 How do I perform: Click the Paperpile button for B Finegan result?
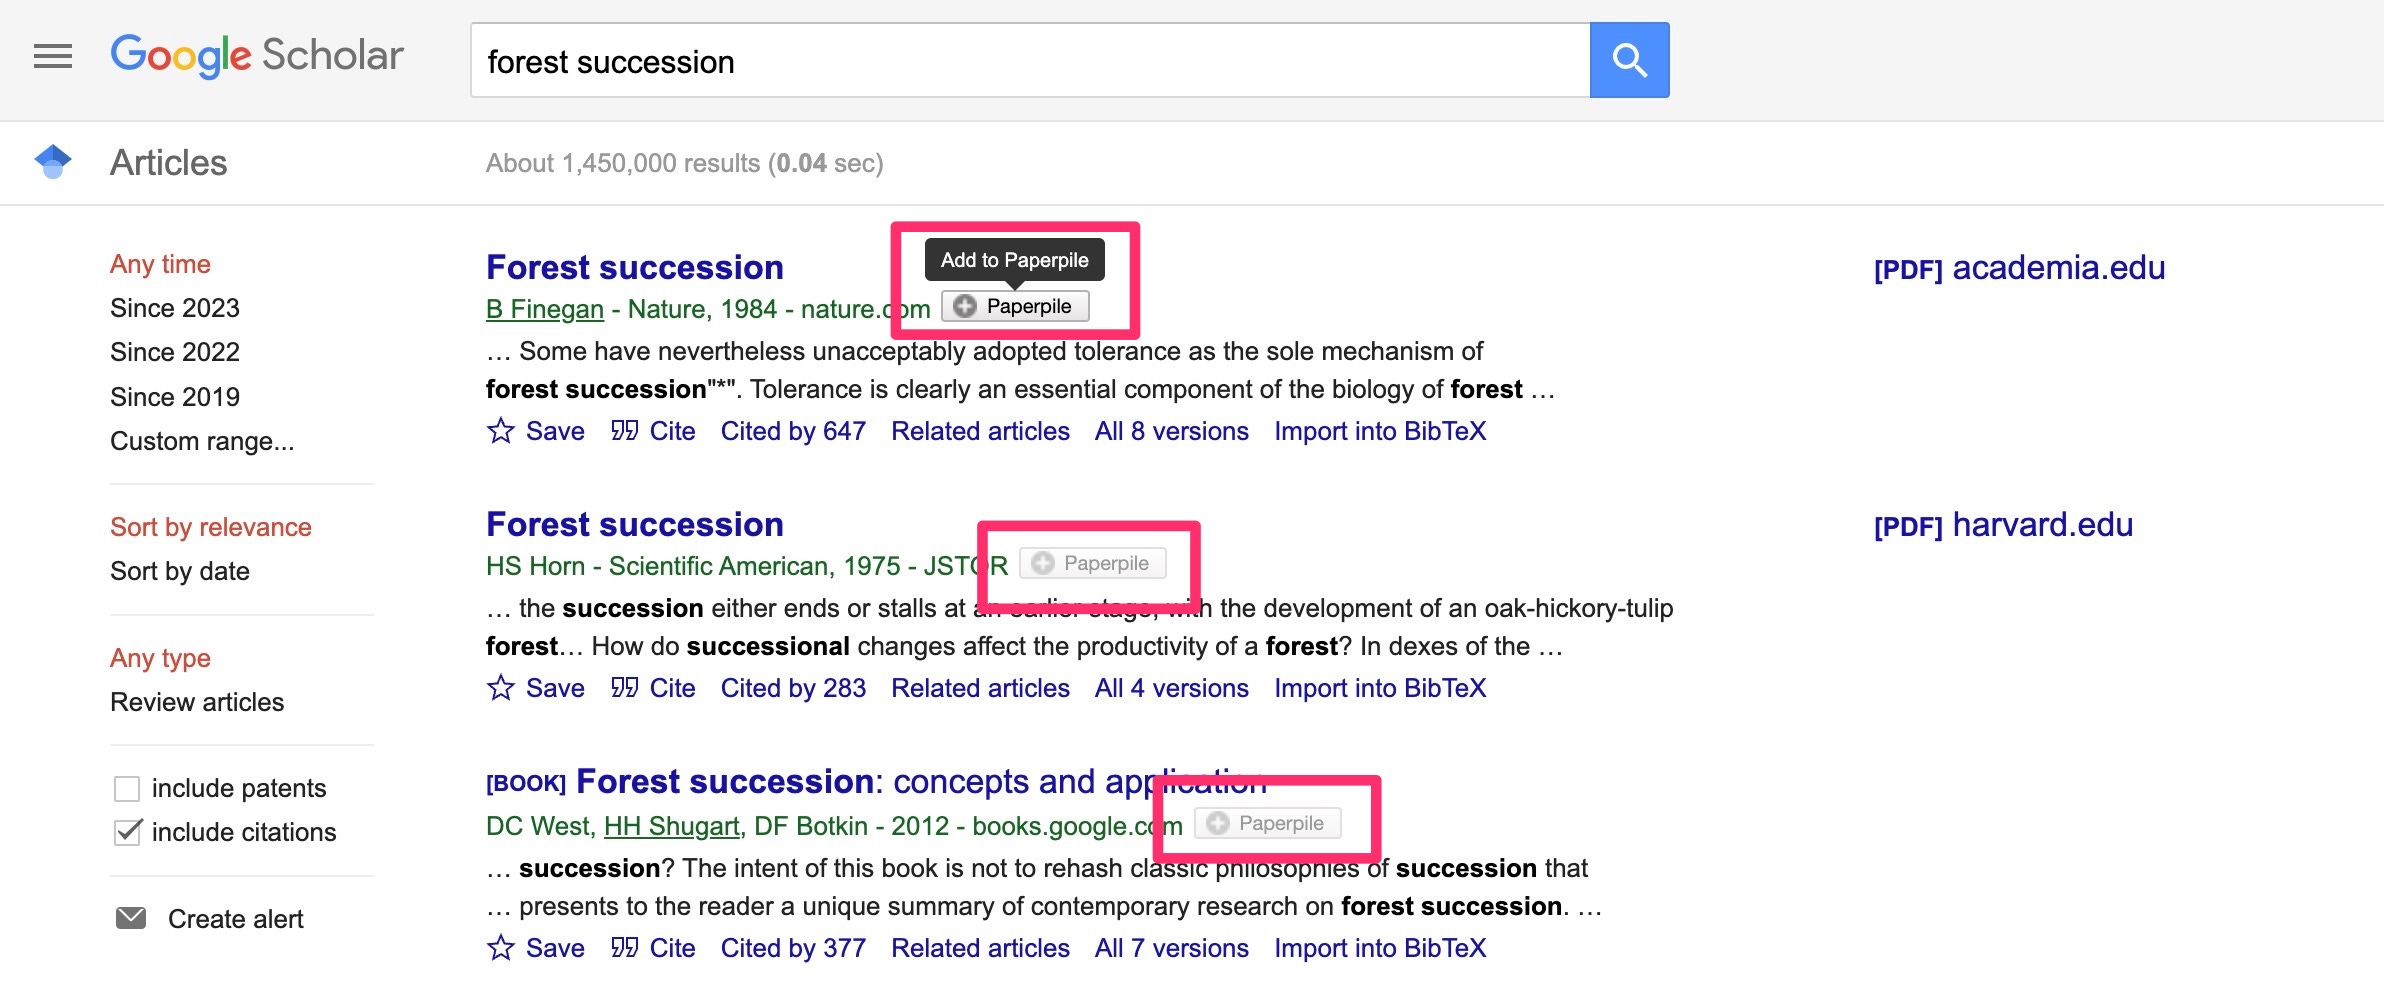1015,306
